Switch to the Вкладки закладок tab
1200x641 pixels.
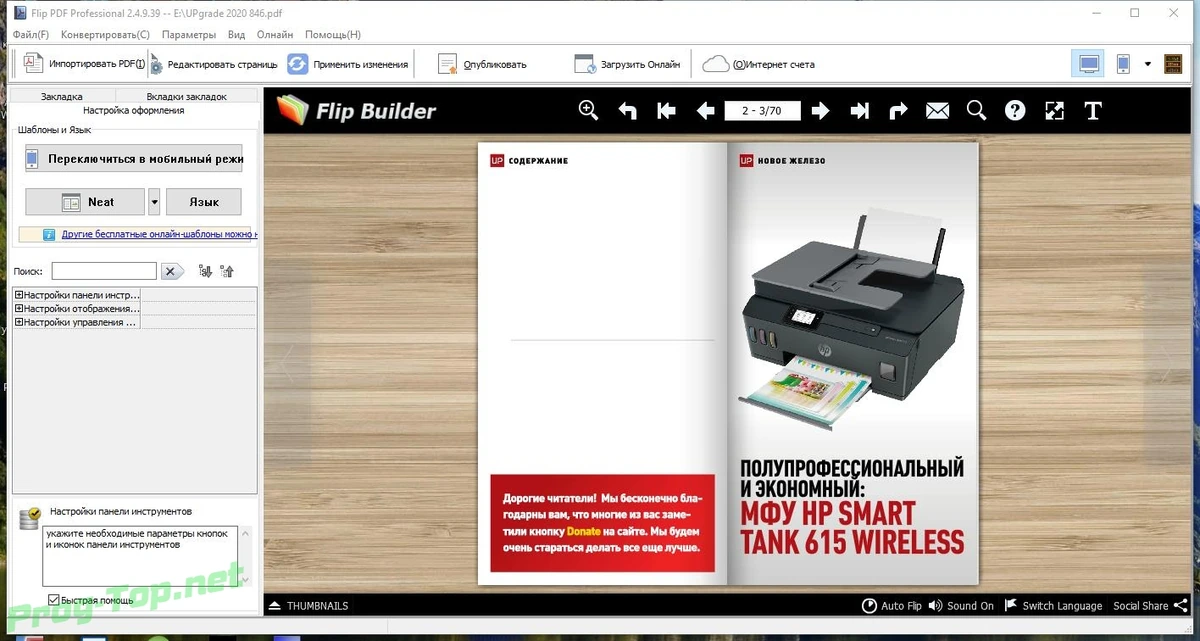(186, 97)
